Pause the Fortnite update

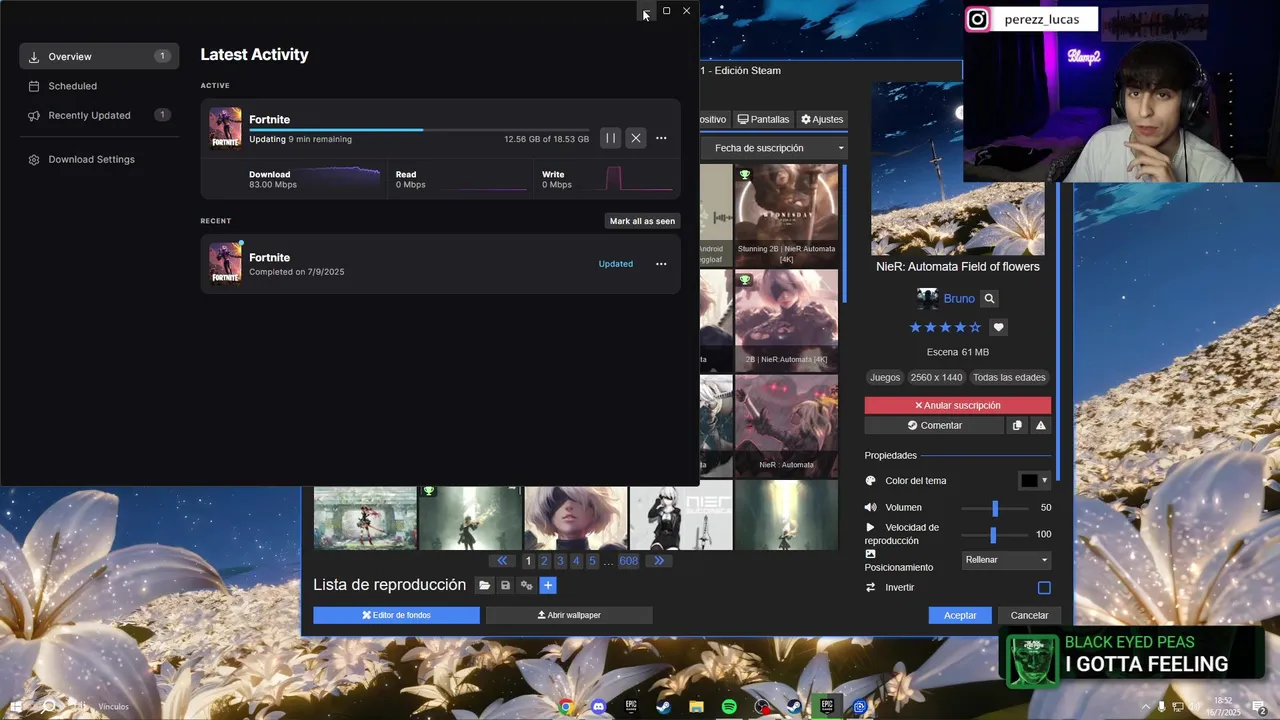(610, 138)
